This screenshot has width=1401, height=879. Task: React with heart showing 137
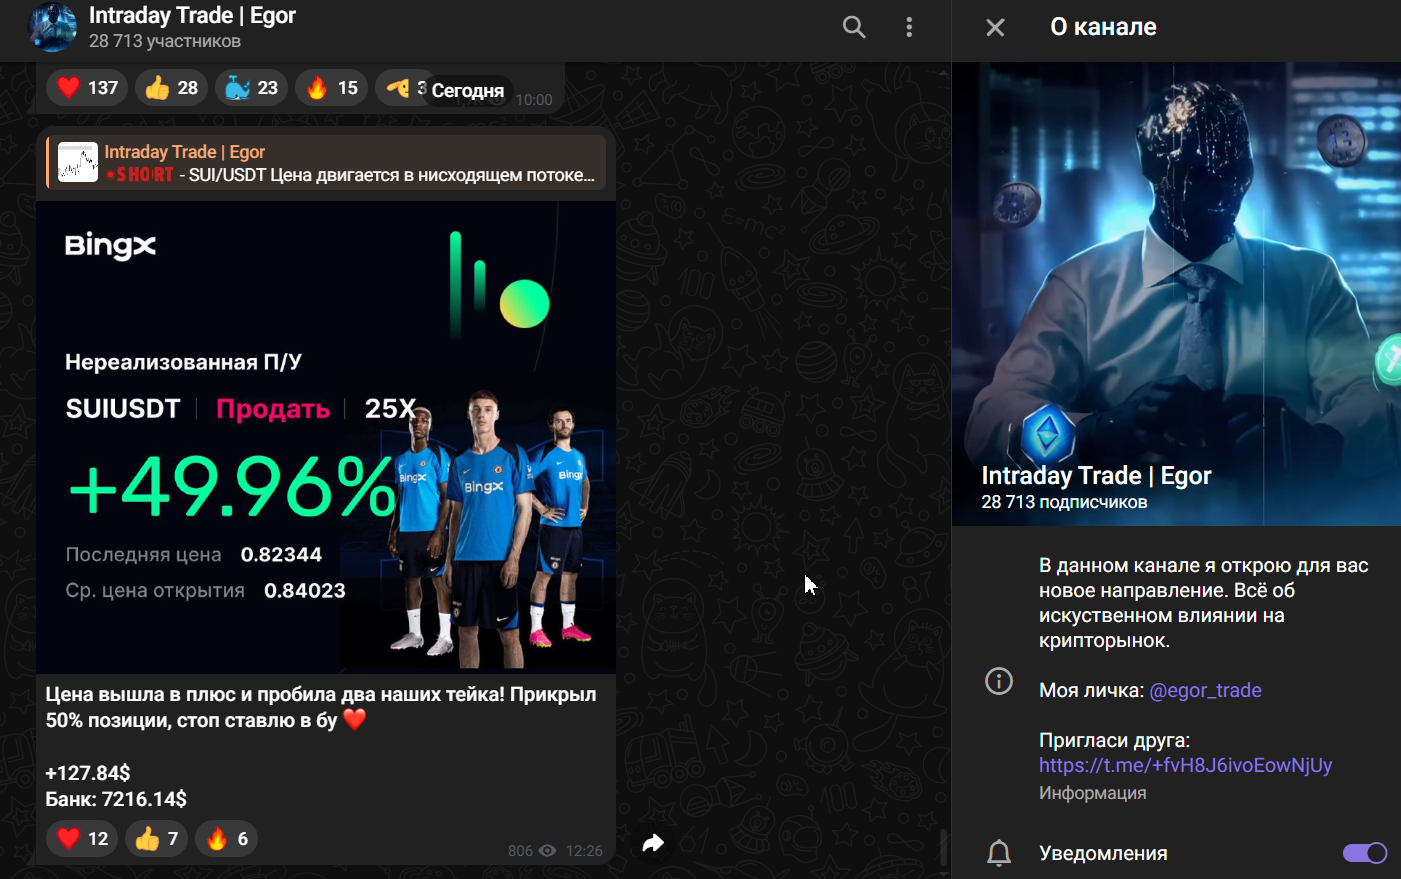pos(87,88)
